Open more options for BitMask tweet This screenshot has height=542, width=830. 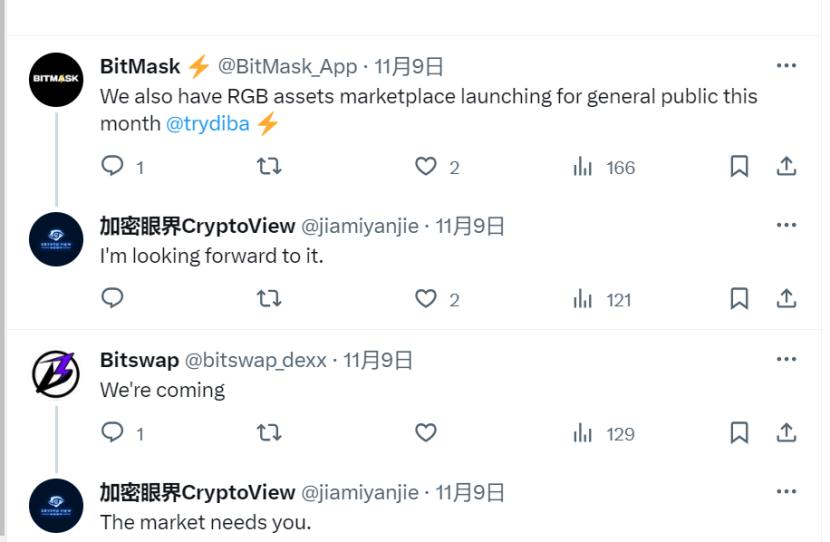click(786, 66)
